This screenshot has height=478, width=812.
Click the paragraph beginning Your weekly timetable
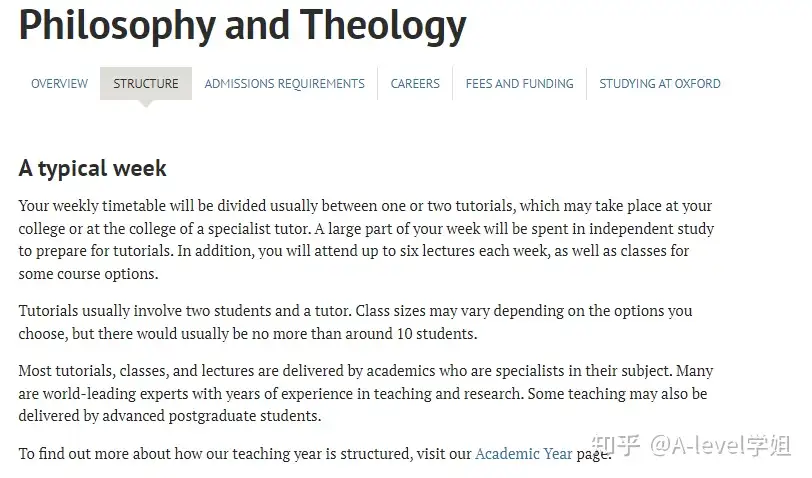click(366, 239)
